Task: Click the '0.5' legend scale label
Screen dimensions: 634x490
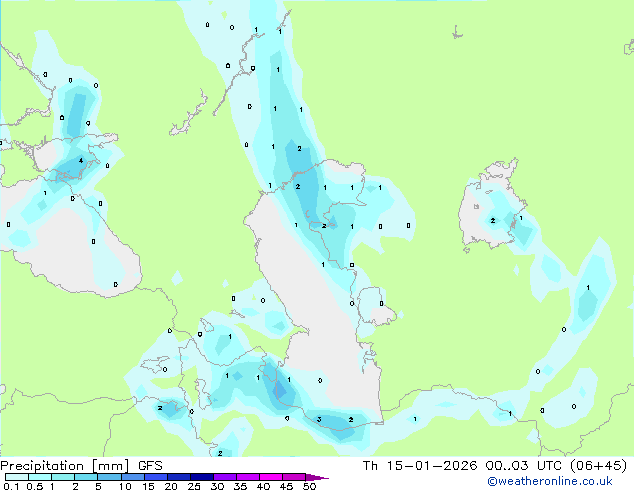Action: click(34, 486)
